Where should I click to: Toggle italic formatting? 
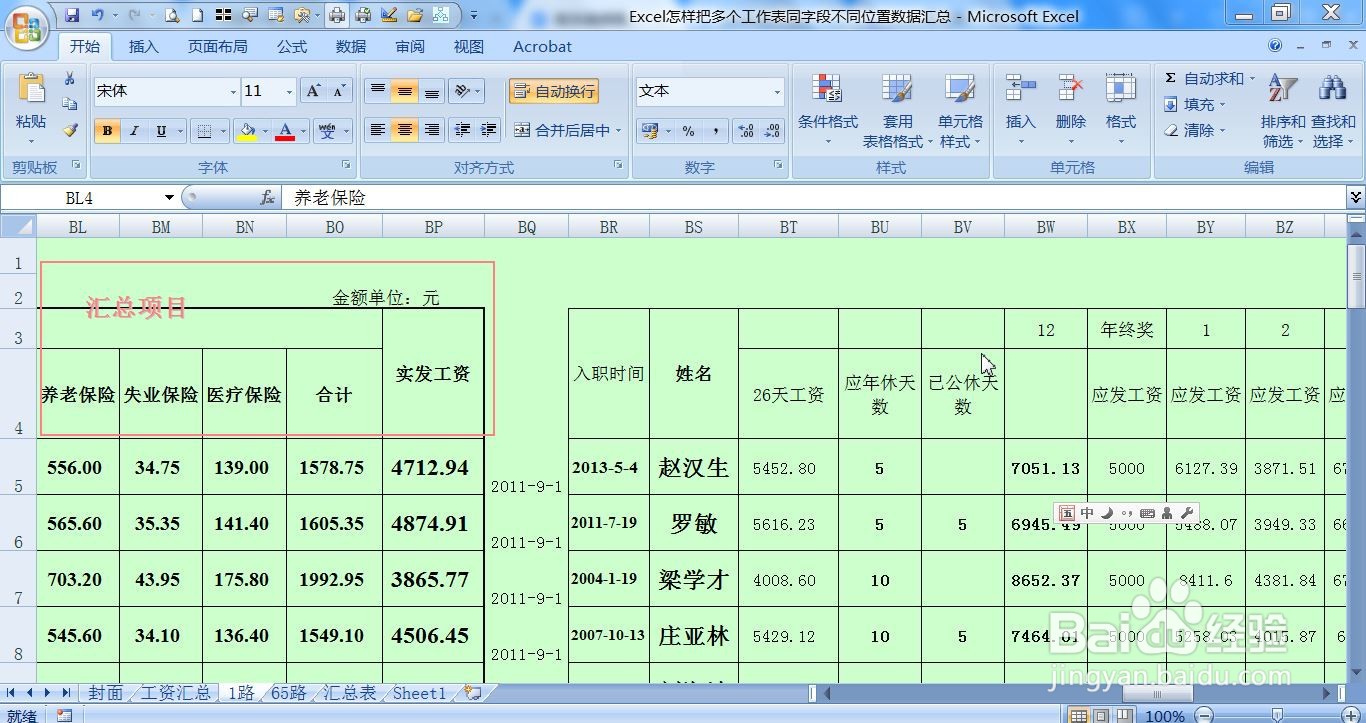(133, 130)
